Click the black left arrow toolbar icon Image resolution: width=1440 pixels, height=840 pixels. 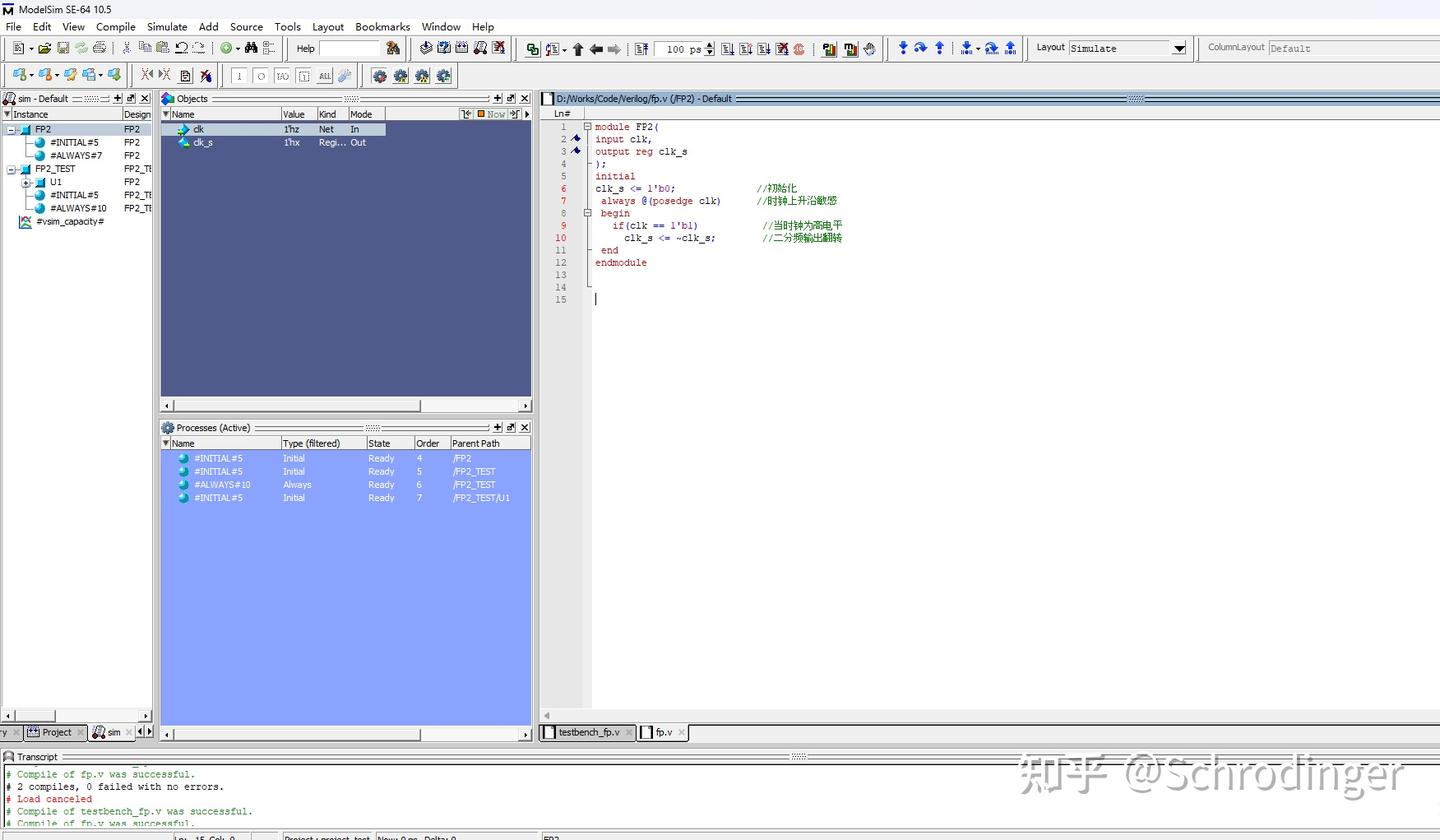point(596,49)
